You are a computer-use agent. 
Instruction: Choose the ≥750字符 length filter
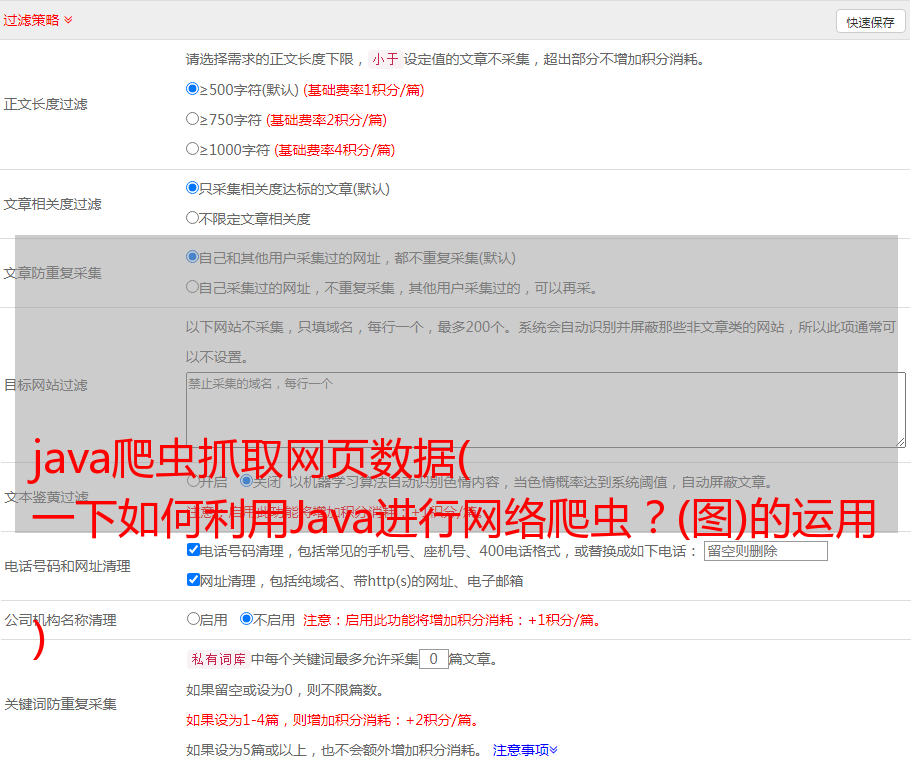pos(193,119)
